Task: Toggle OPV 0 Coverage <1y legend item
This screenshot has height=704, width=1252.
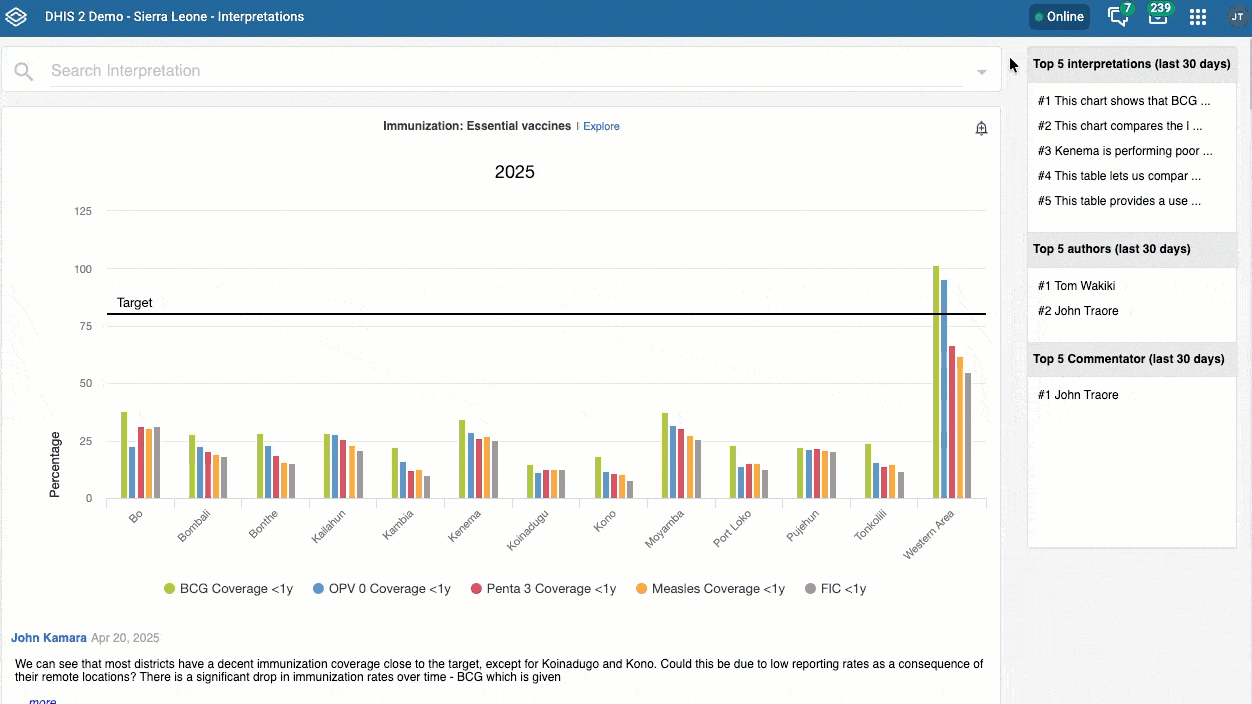Action: click(x=381, y=589)
